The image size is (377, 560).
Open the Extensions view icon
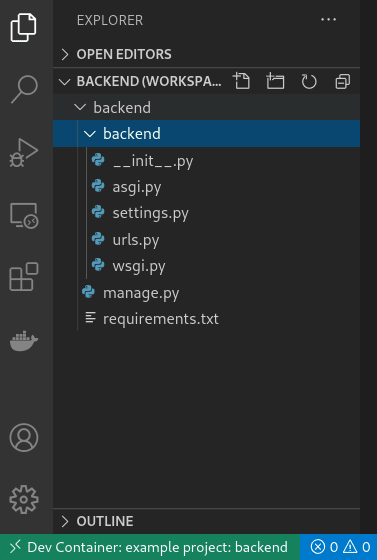pos(24,276)
